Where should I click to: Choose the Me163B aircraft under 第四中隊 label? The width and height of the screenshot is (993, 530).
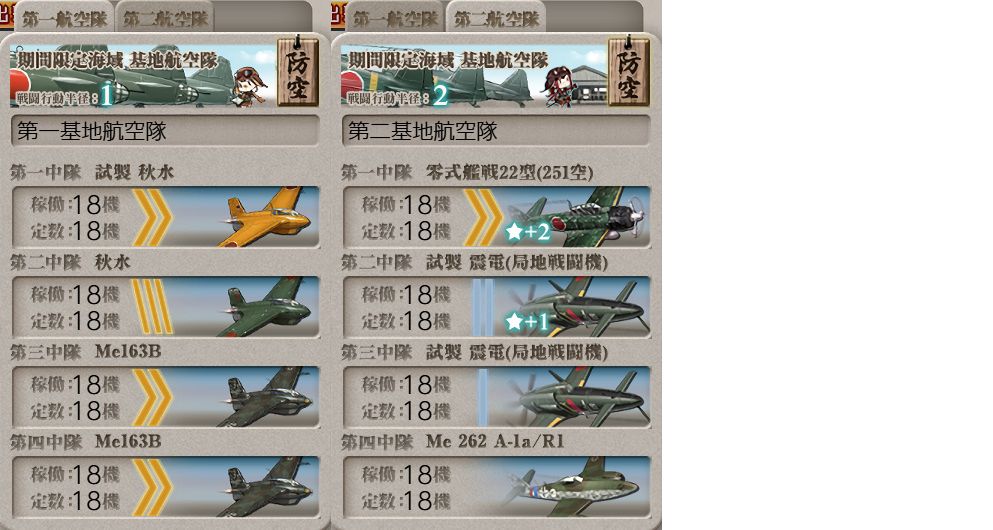tap(266, 486)
